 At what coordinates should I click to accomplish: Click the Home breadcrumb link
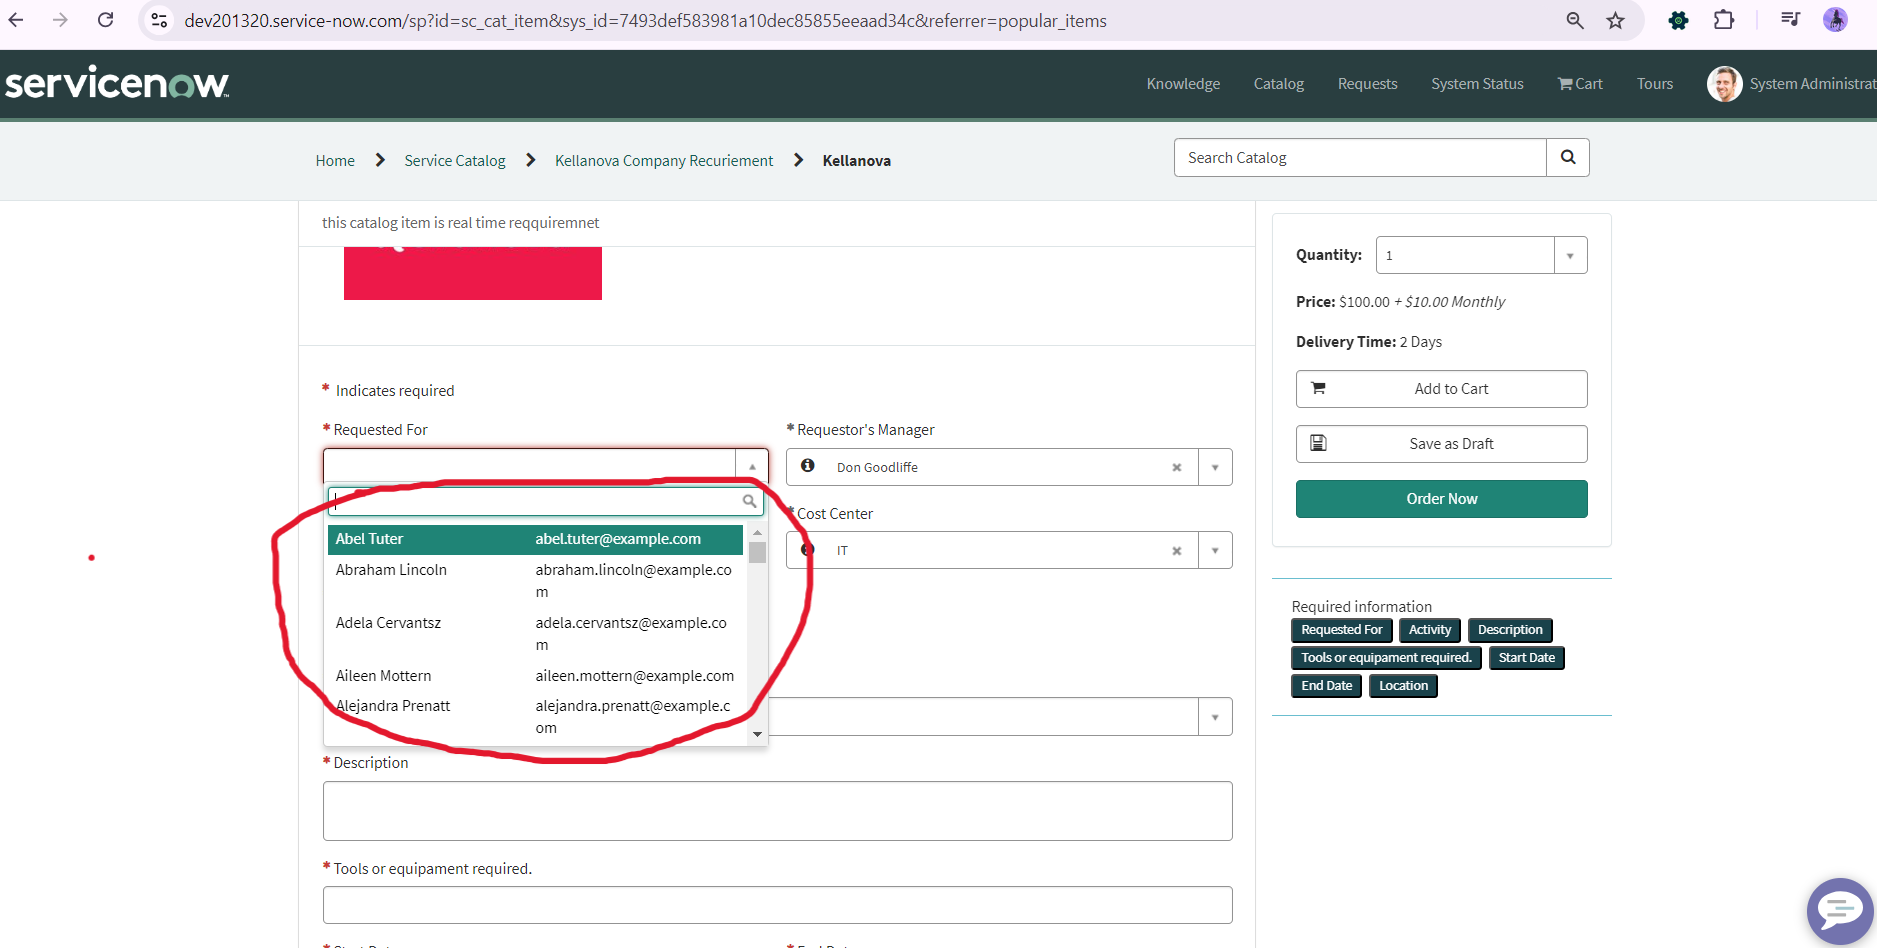click(334, 160)
